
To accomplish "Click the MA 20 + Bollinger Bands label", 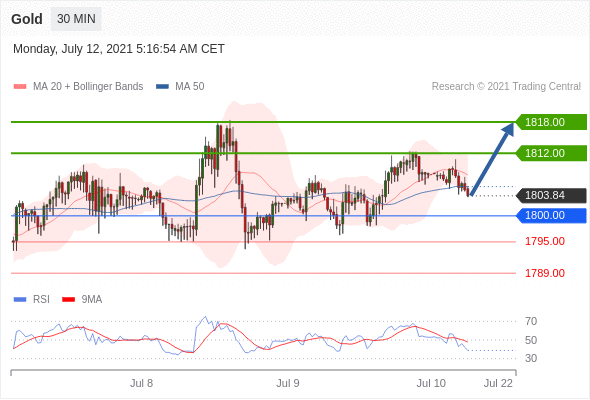I will [88, 87].
